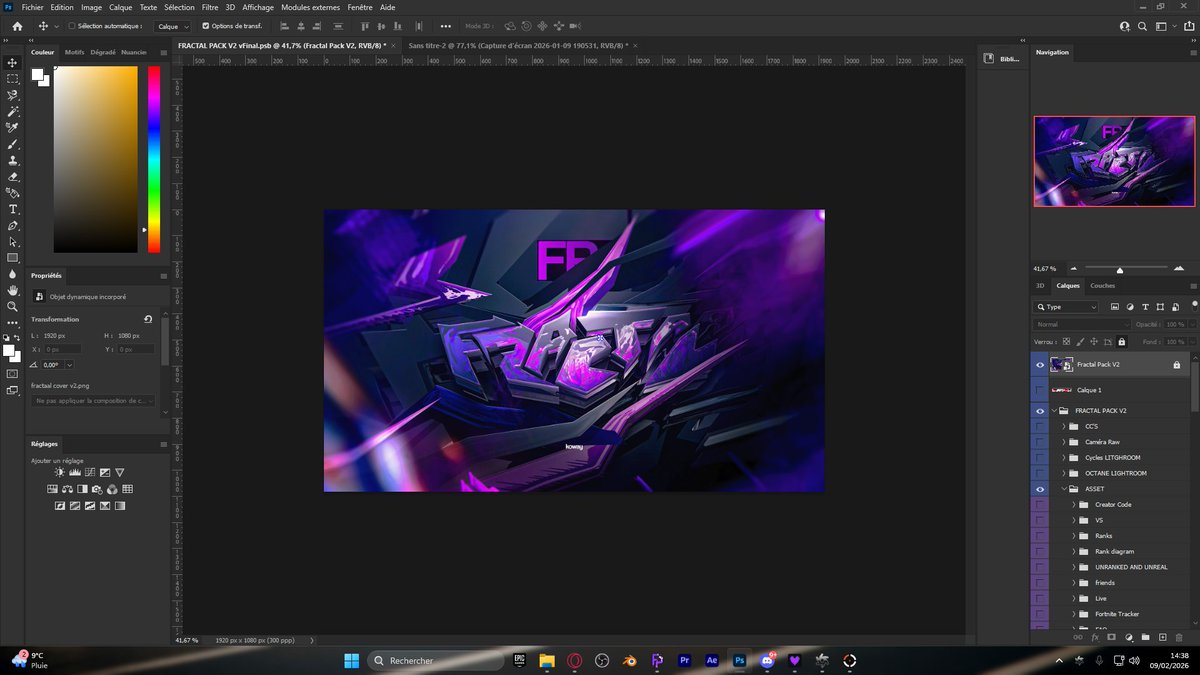The height and width of the screenshot is (675, 1200).
Task: Select the Clone Stamp tool
Action: coord(13,160)
